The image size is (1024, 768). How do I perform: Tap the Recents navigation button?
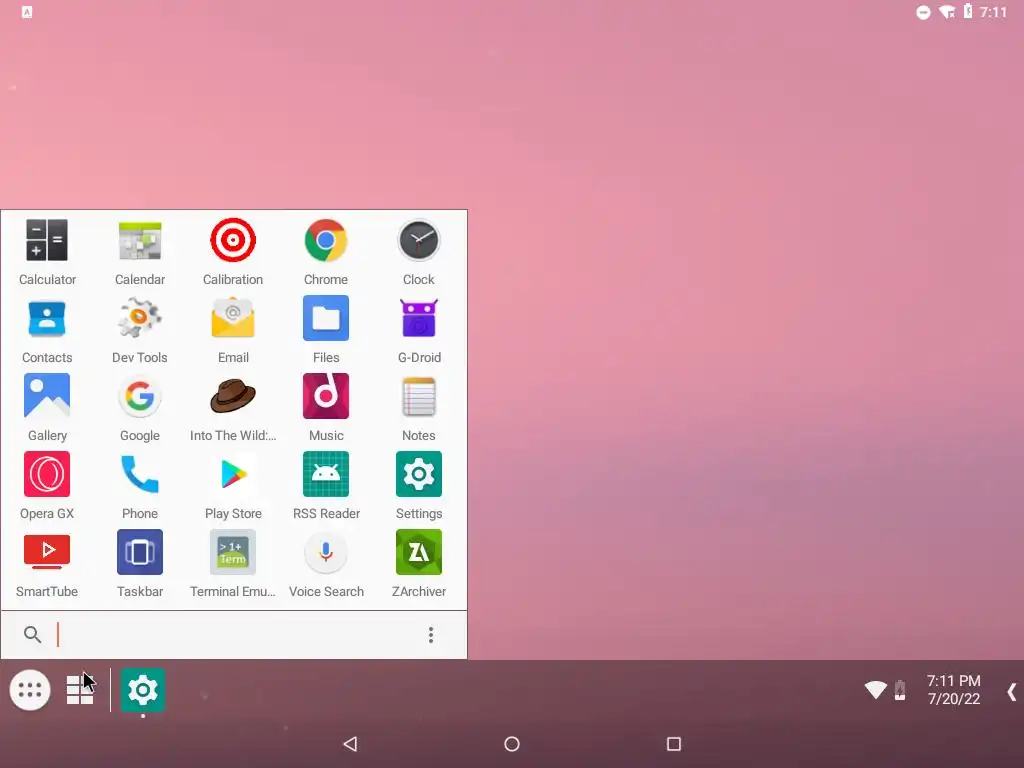[x=674, y=744]
